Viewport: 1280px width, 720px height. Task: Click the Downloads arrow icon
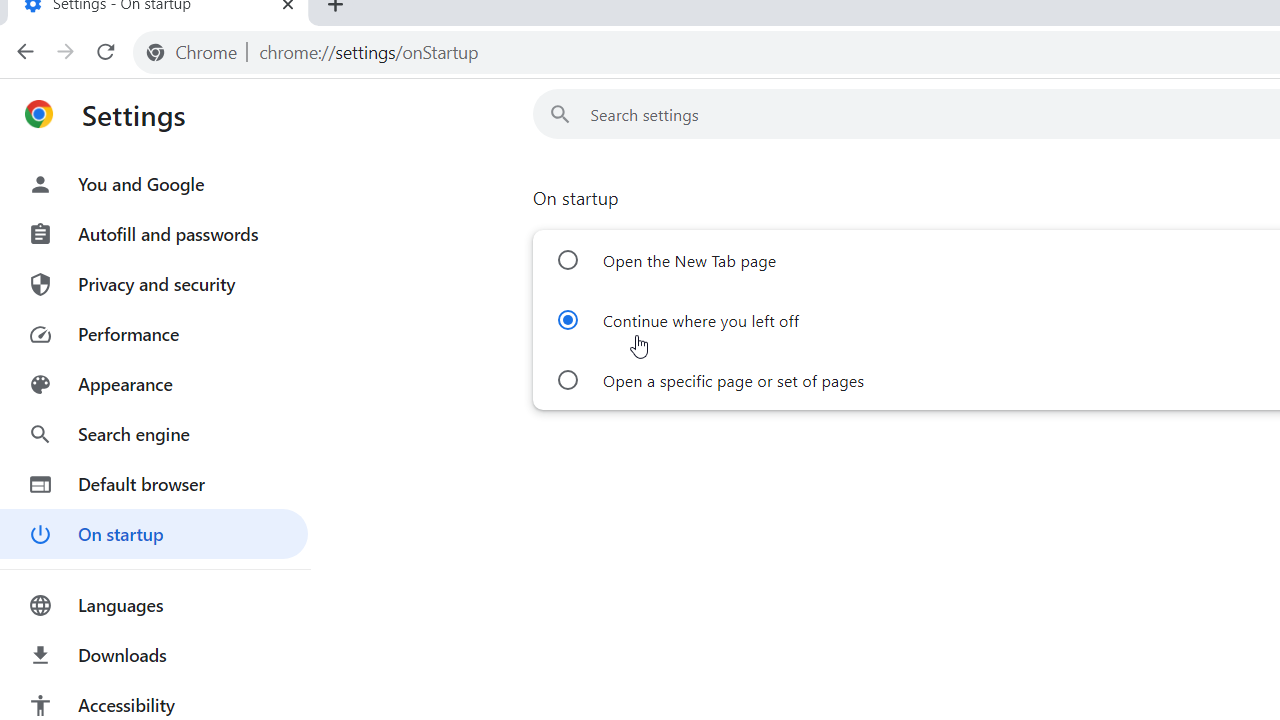(x=40, y=655)
